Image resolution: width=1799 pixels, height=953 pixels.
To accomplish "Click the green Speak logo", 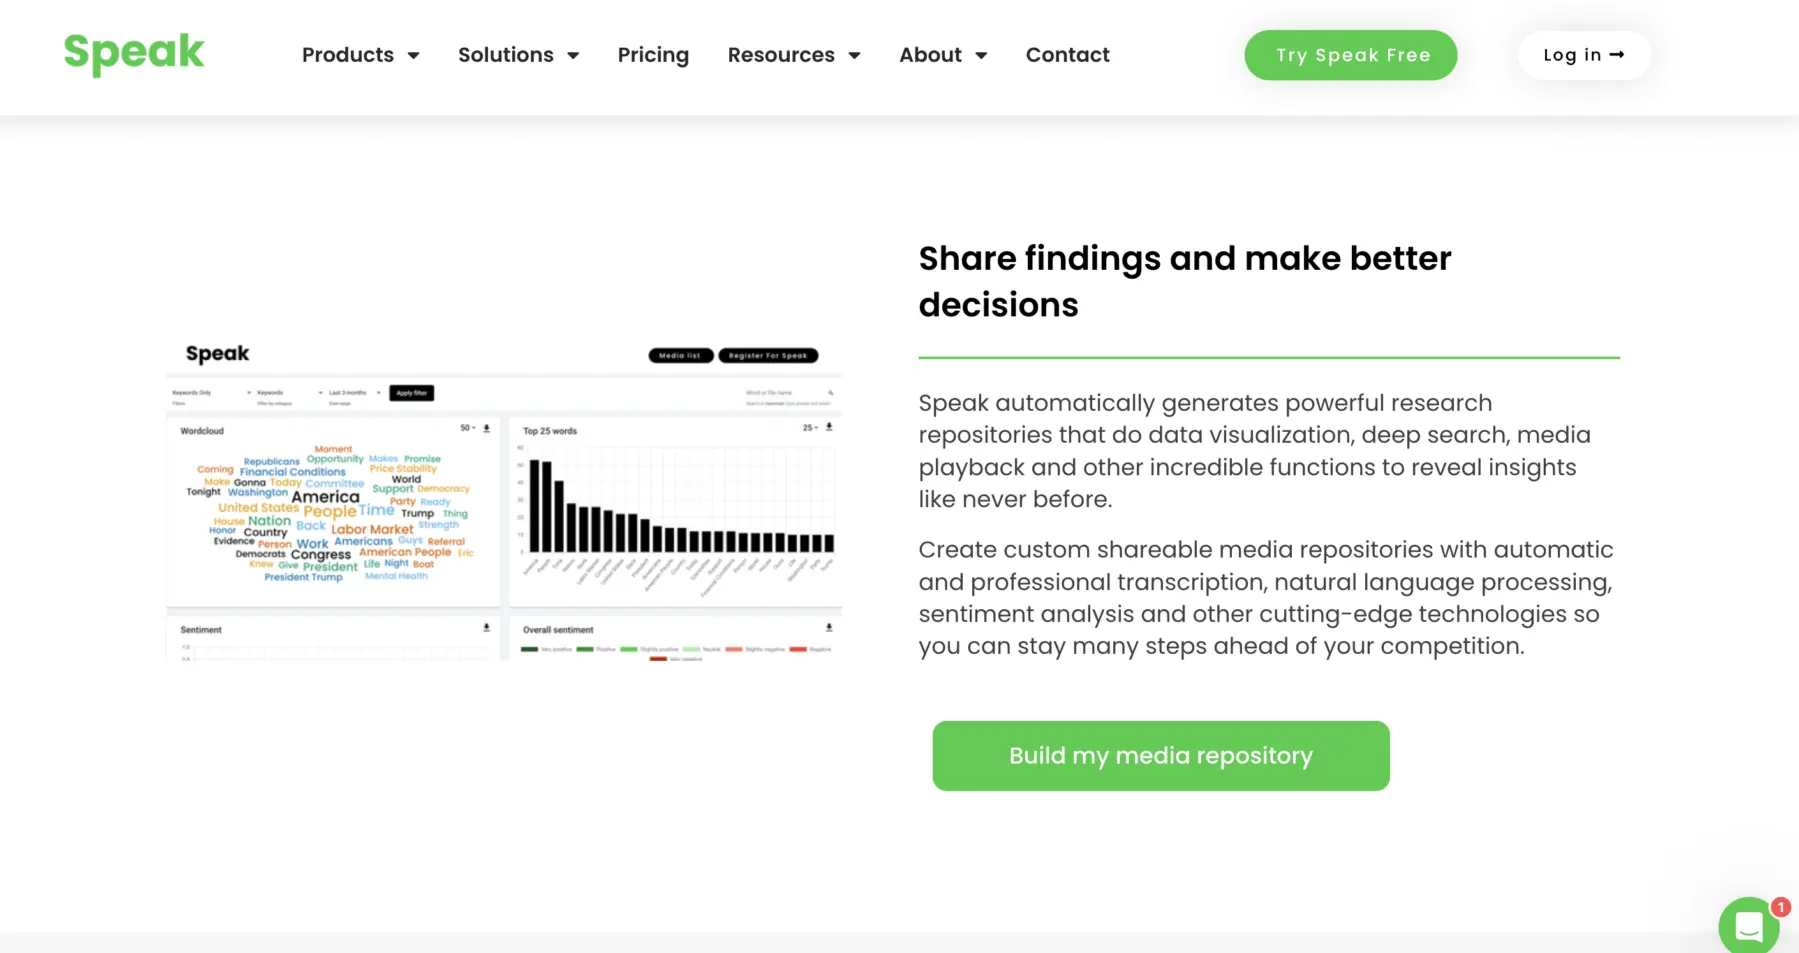I will point(134,53).
